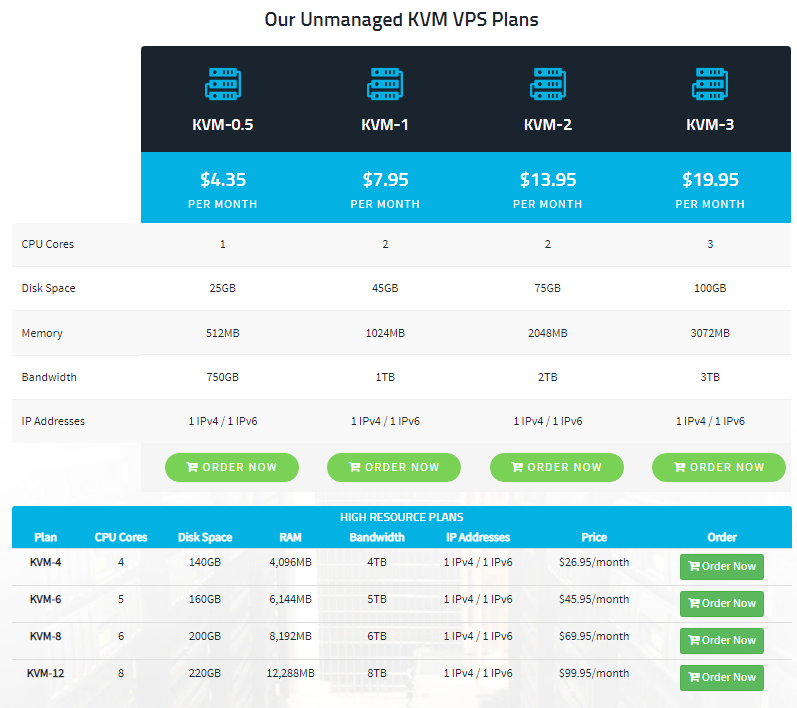Click the Price column header
The image size is (797, 708).
[x=594, y=537]
